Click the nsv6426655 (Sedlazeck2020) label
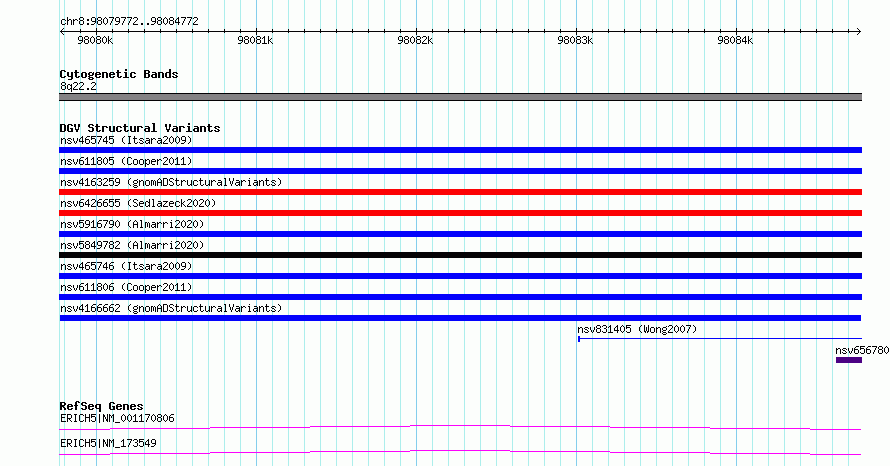 [138, 203]
